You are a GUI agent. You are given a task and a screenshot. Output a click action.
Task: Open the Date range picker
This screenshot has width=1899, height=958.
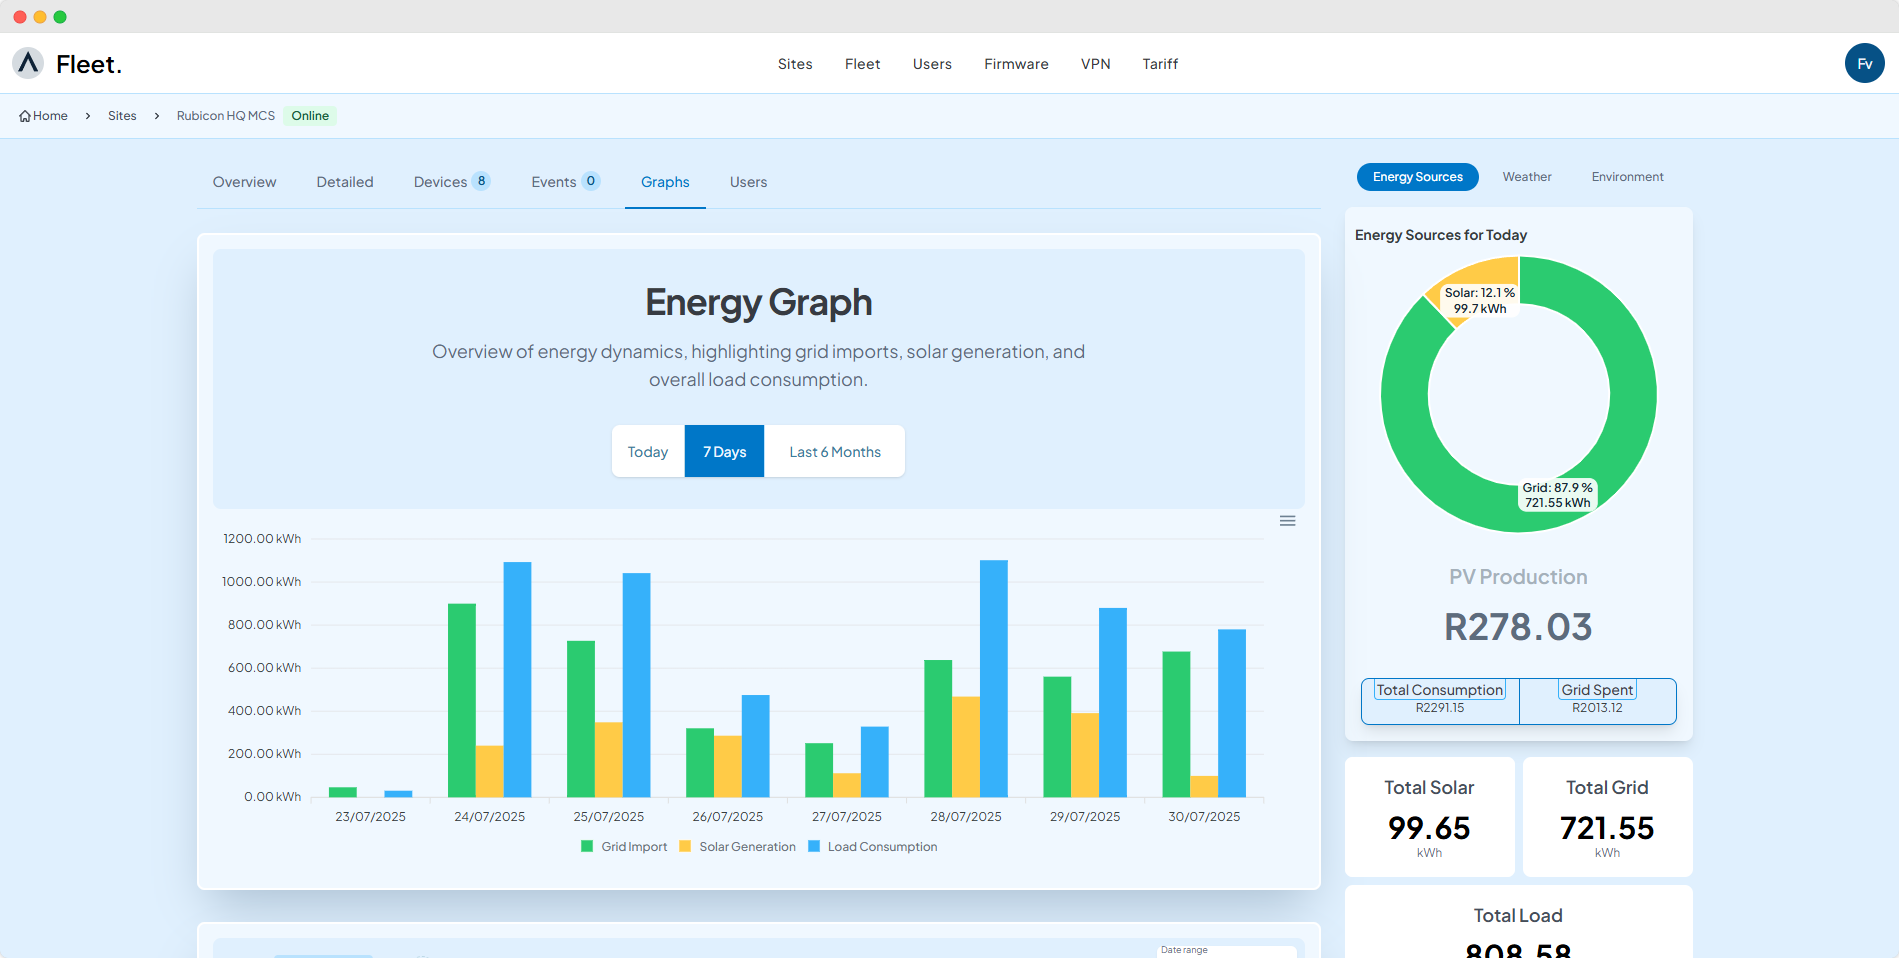[1227, 951]
